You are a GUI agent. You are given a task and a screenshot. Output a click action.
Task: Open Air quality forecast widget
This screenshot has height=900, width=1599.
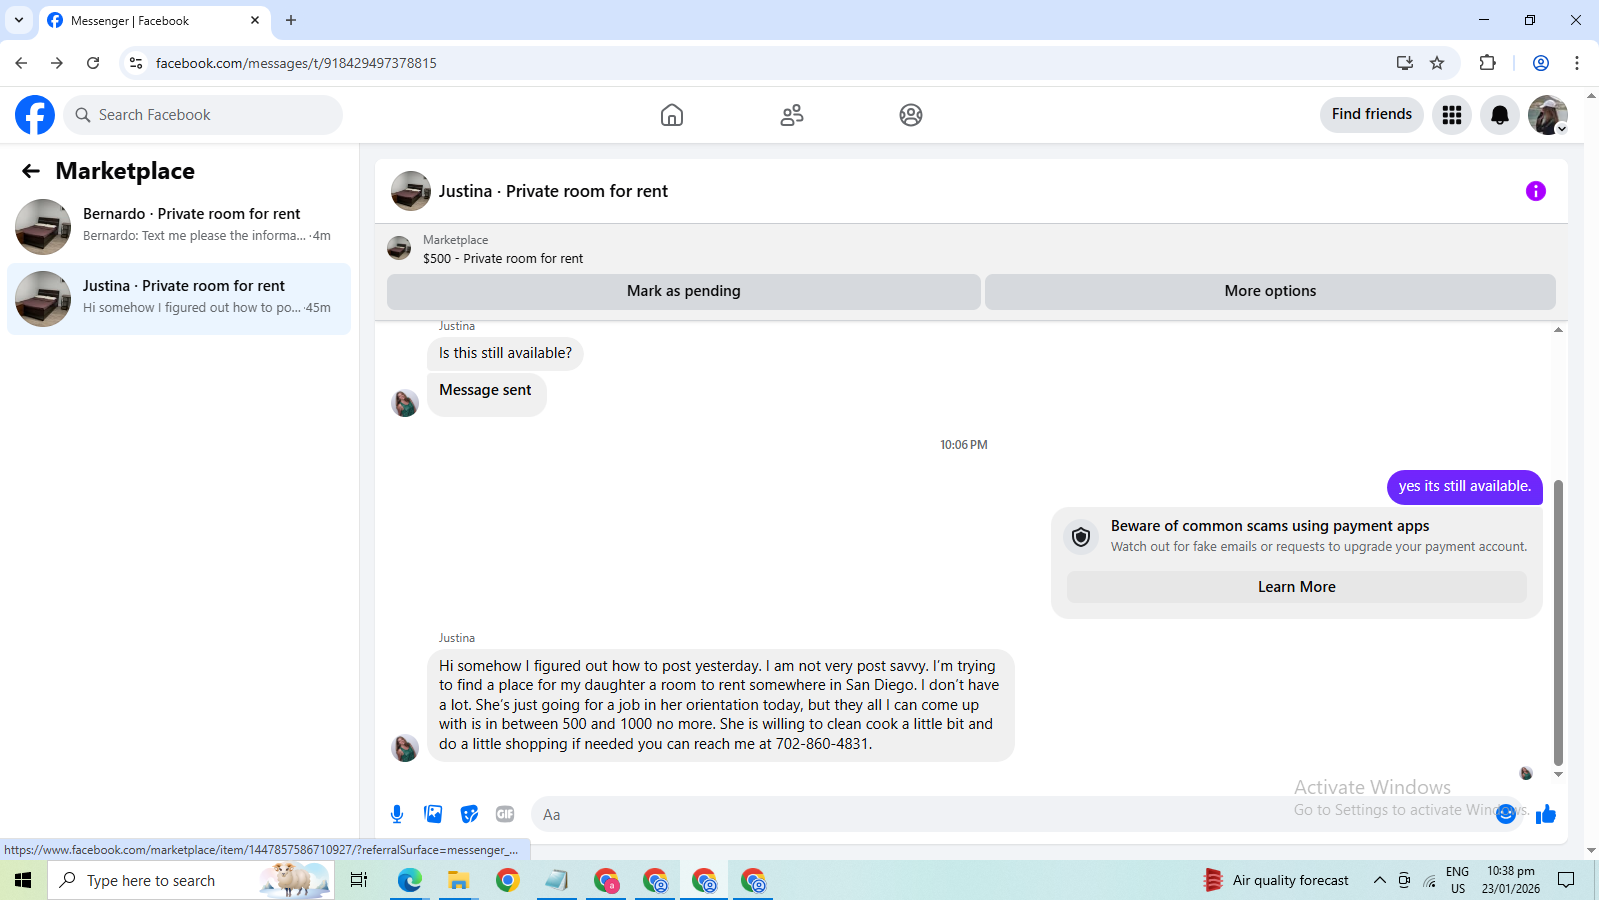pyautogui.click(x=1276, y=880)
